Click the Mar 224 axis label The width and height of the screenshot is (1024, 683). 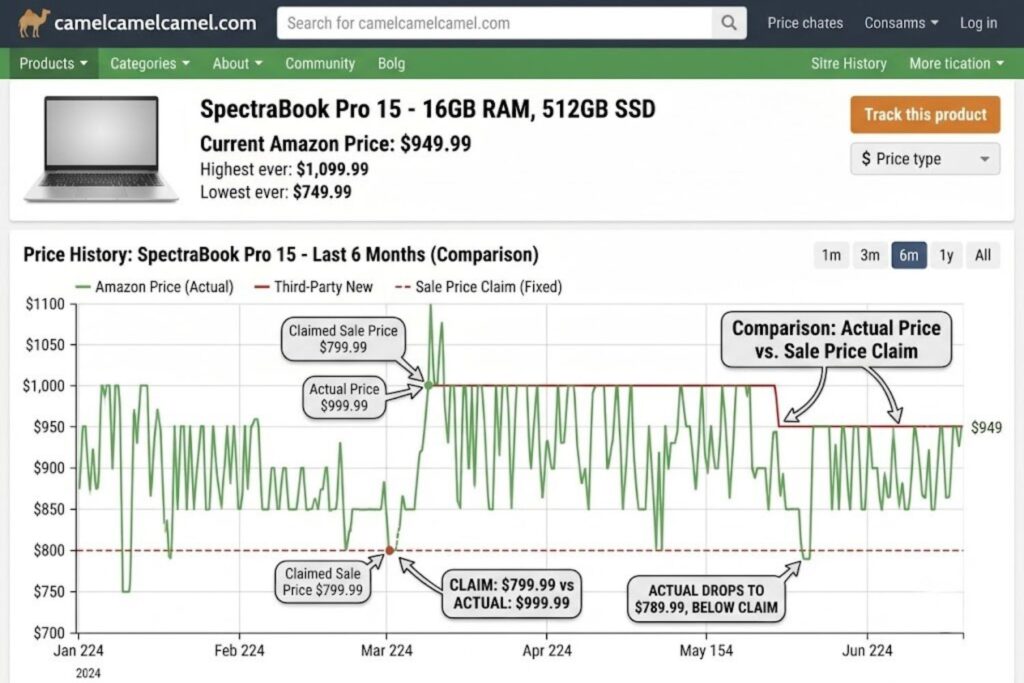pyautogui.click(x=387, y=650)
